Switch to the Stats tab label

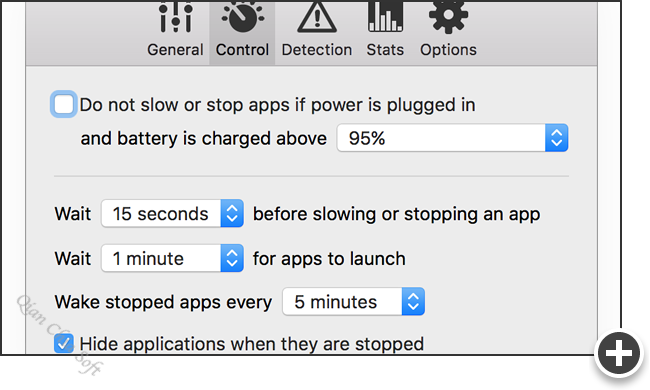tap(385, 50)
